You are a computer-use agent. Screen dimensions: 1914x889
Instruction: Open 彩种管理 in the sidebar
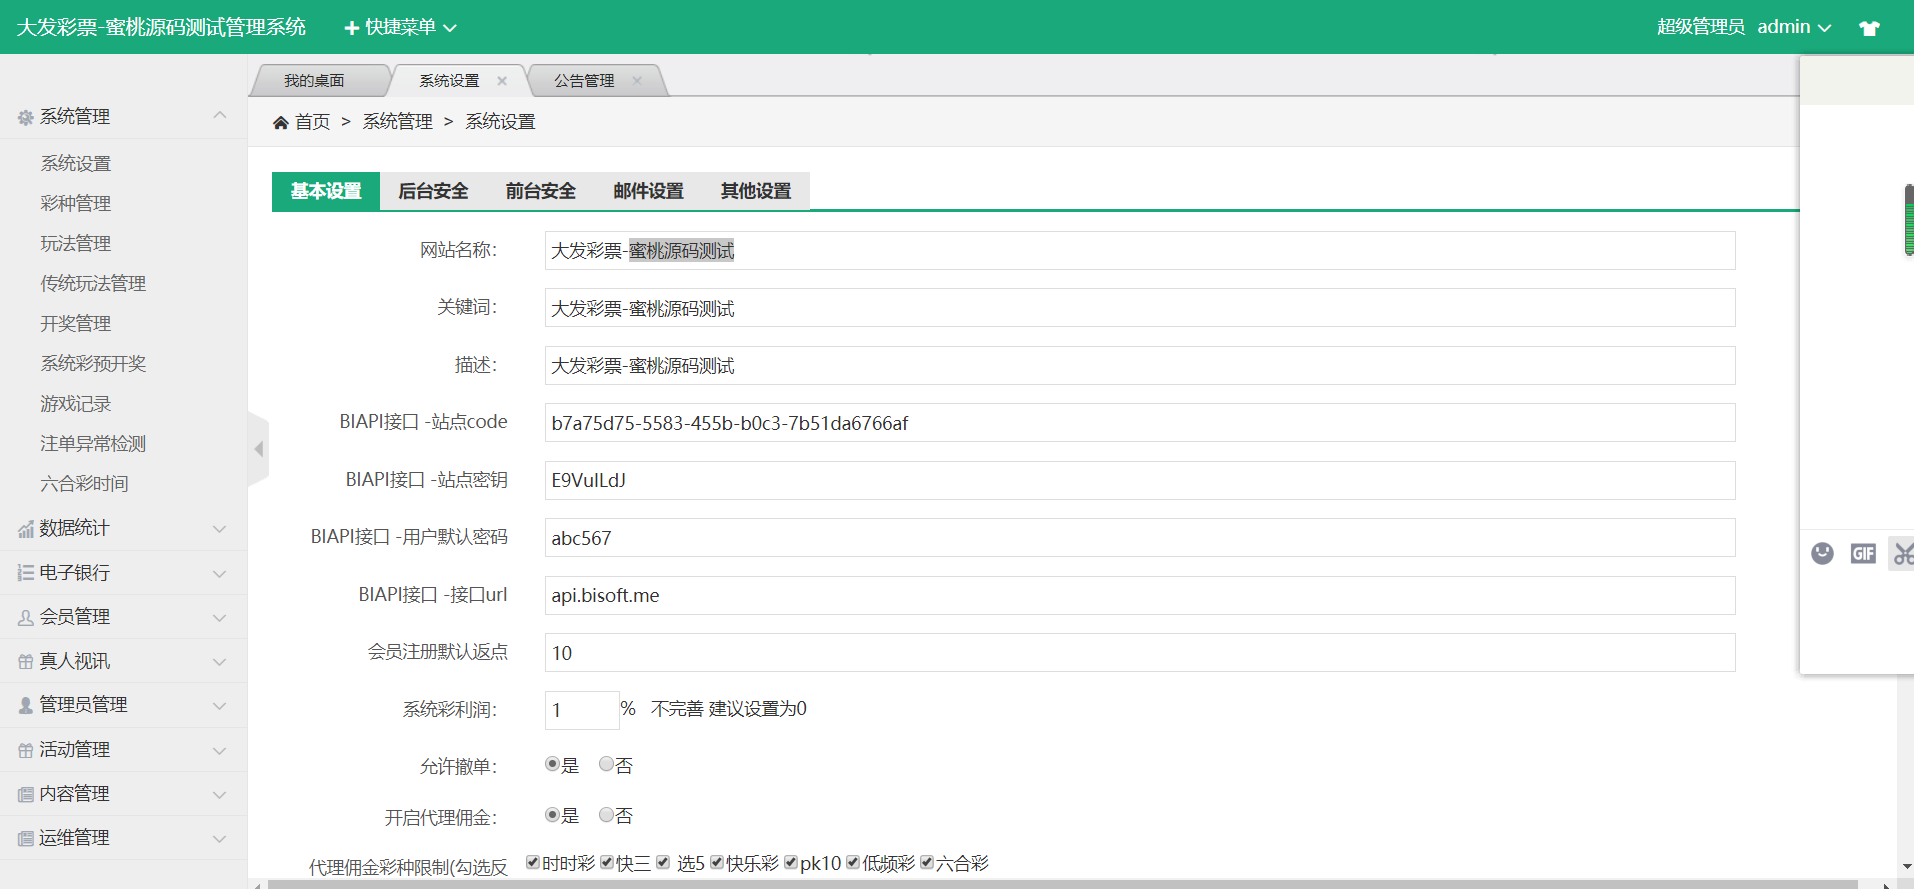76,203
